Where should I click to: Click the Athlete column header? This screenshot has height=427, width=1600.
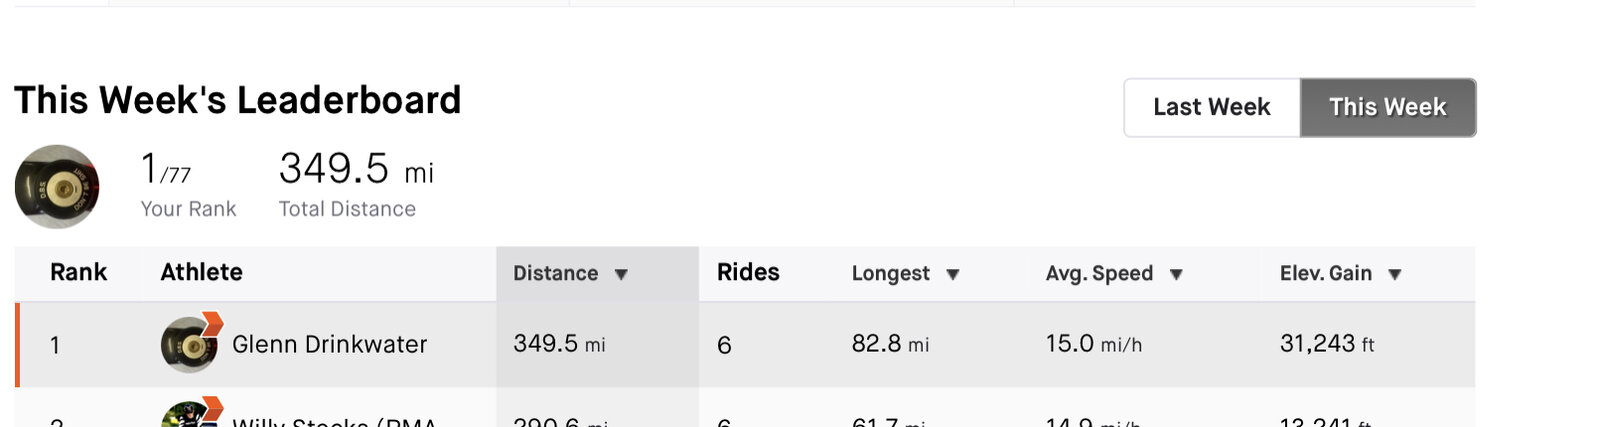(201, 272)
